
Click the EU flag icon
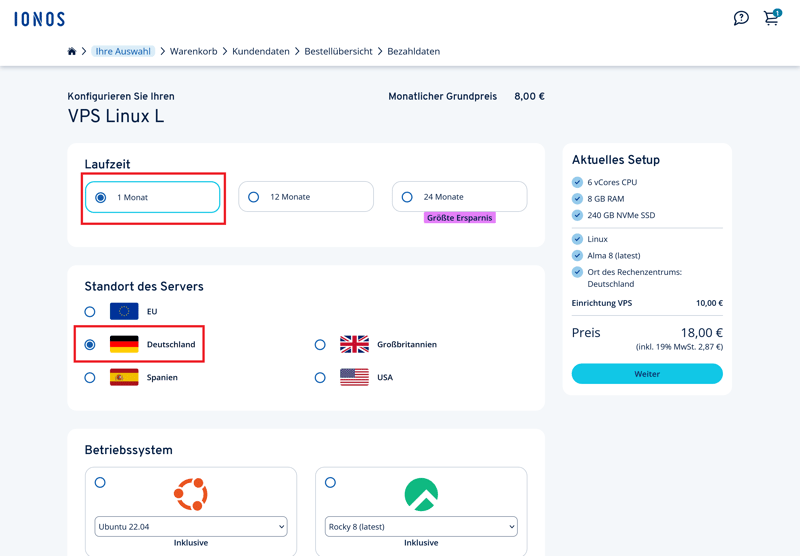[x=124, y=312]
